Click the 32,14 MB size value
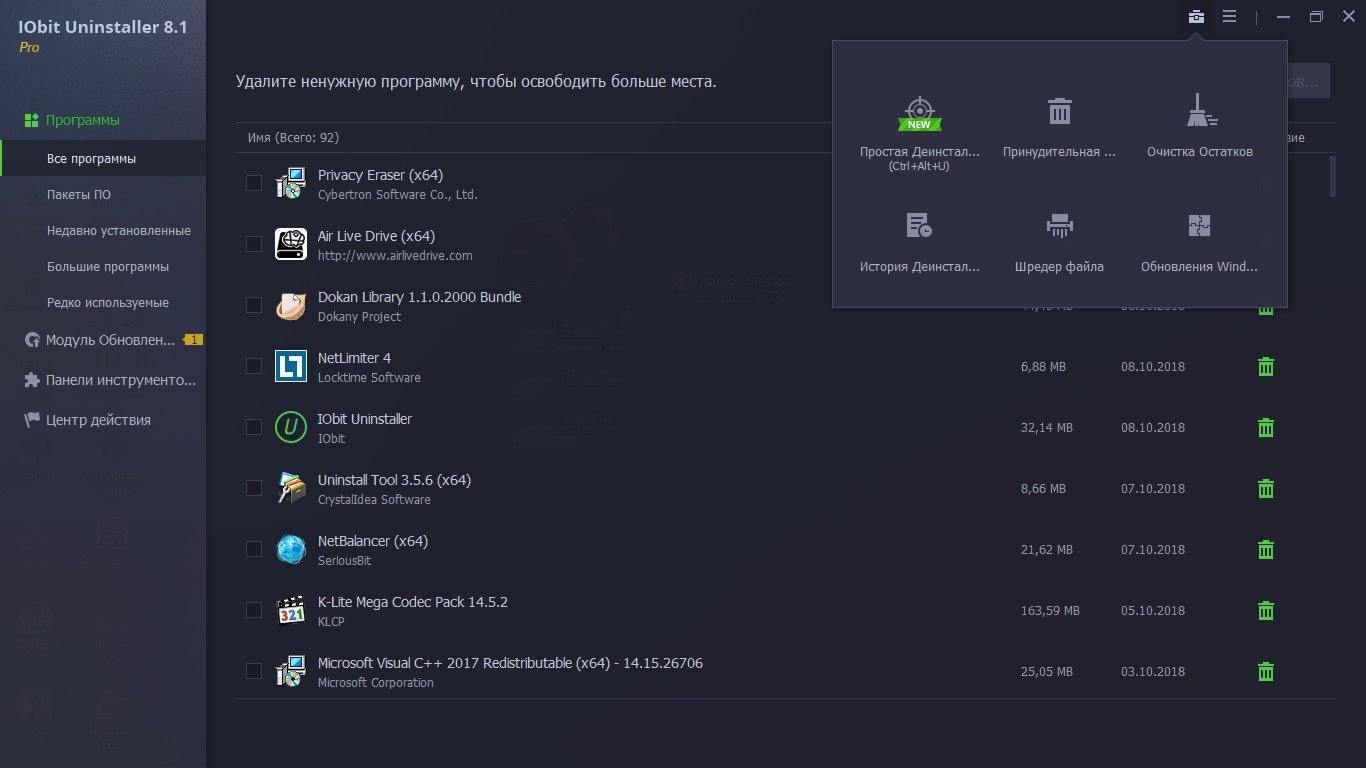 [x=1047, y=428]
